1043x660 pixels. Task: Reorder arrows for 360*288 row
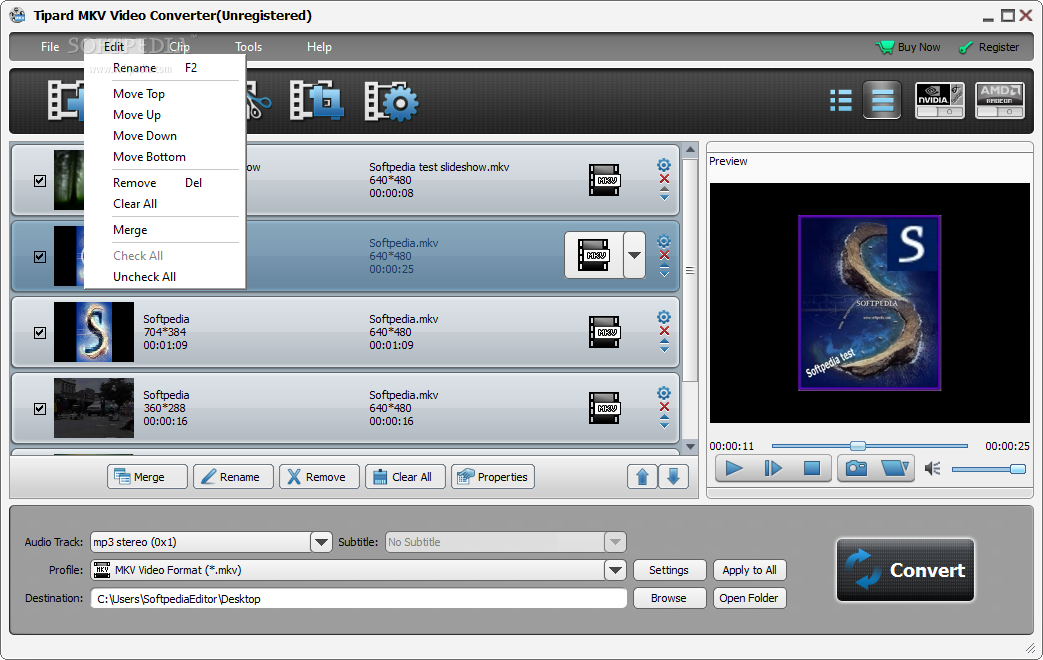point(664,421)
